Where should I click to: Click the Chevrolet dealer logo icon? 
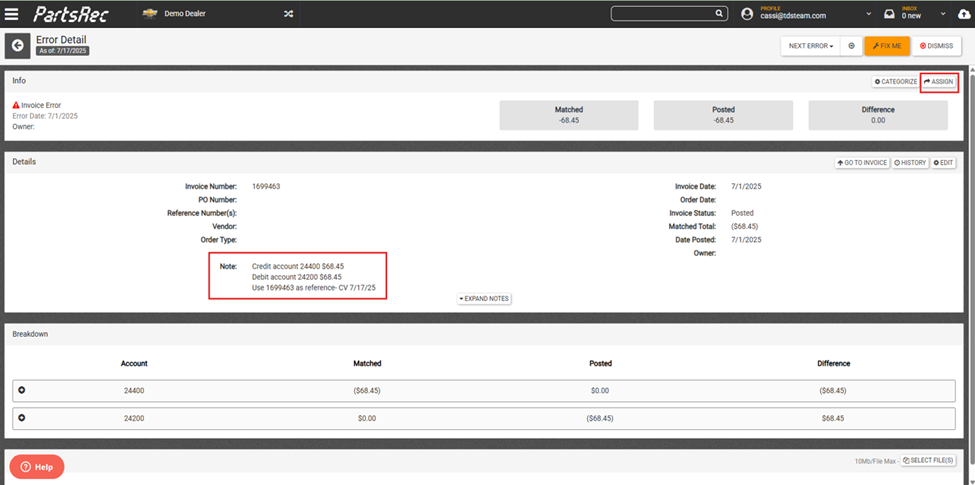pos(149,14)
